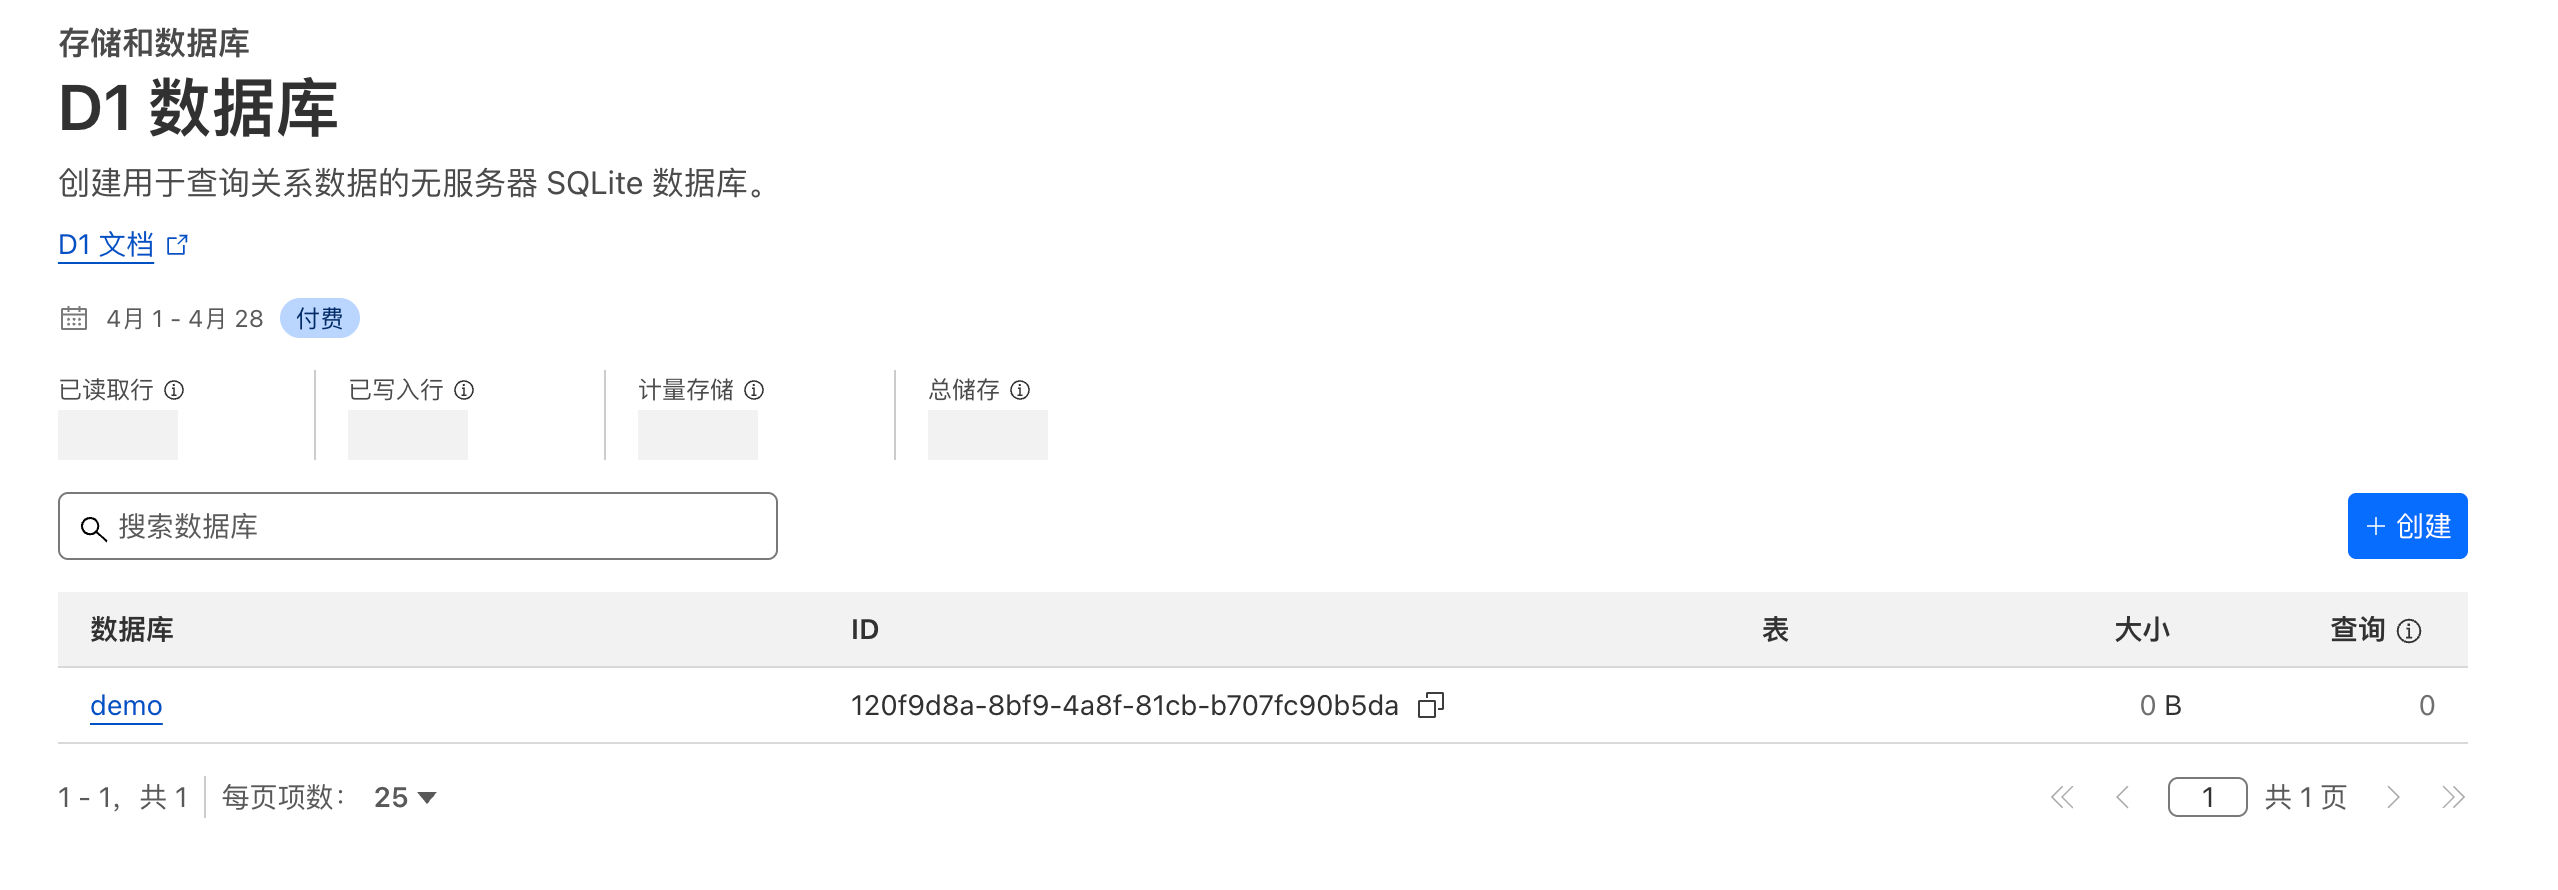
Task: Click the 付费 plan badge
Action: click(319, 318)
